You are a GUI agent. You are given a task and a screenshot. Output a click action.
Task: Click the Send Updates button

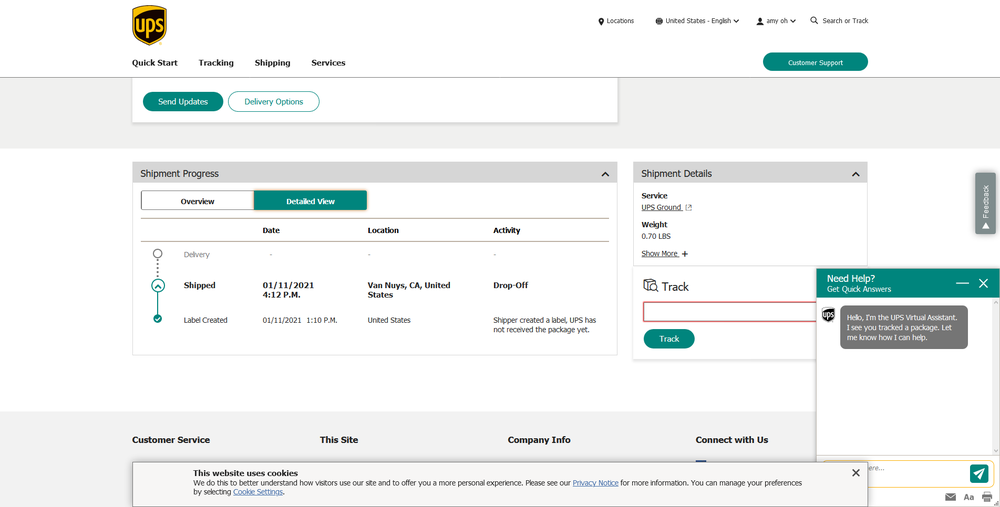183,101
